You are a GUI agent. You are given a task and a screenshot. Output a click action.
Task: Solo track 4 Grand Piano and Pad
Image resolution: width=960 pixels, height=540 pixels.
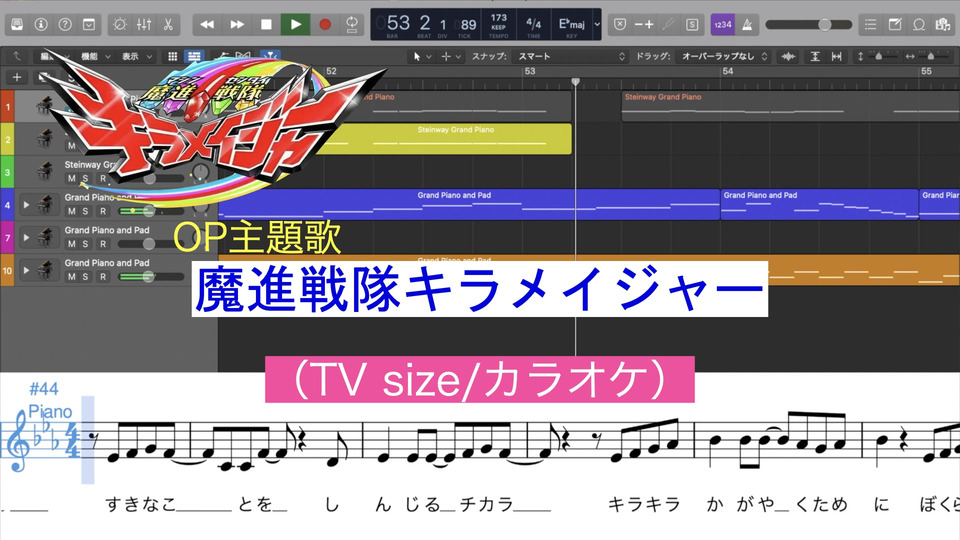pos(86,211)
